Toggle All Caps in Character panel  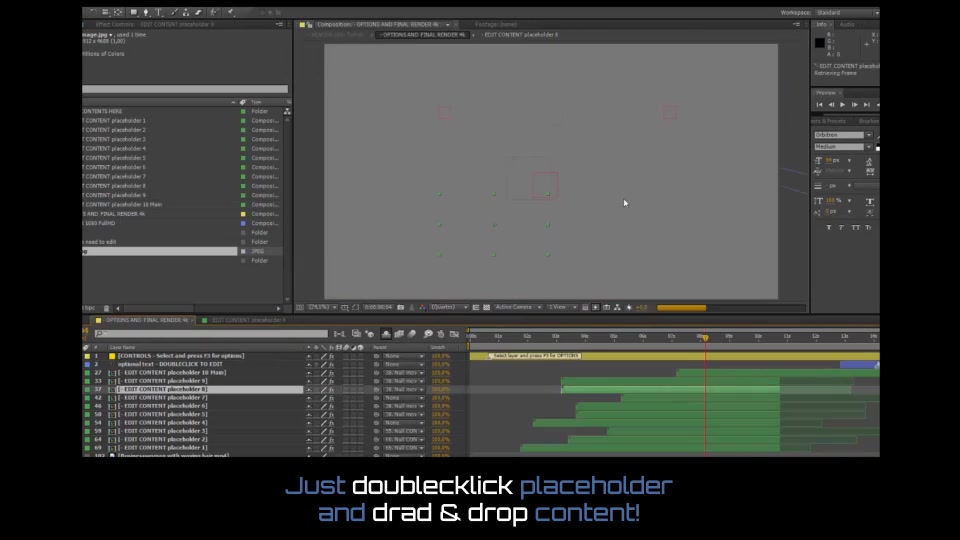coord(855,228)
